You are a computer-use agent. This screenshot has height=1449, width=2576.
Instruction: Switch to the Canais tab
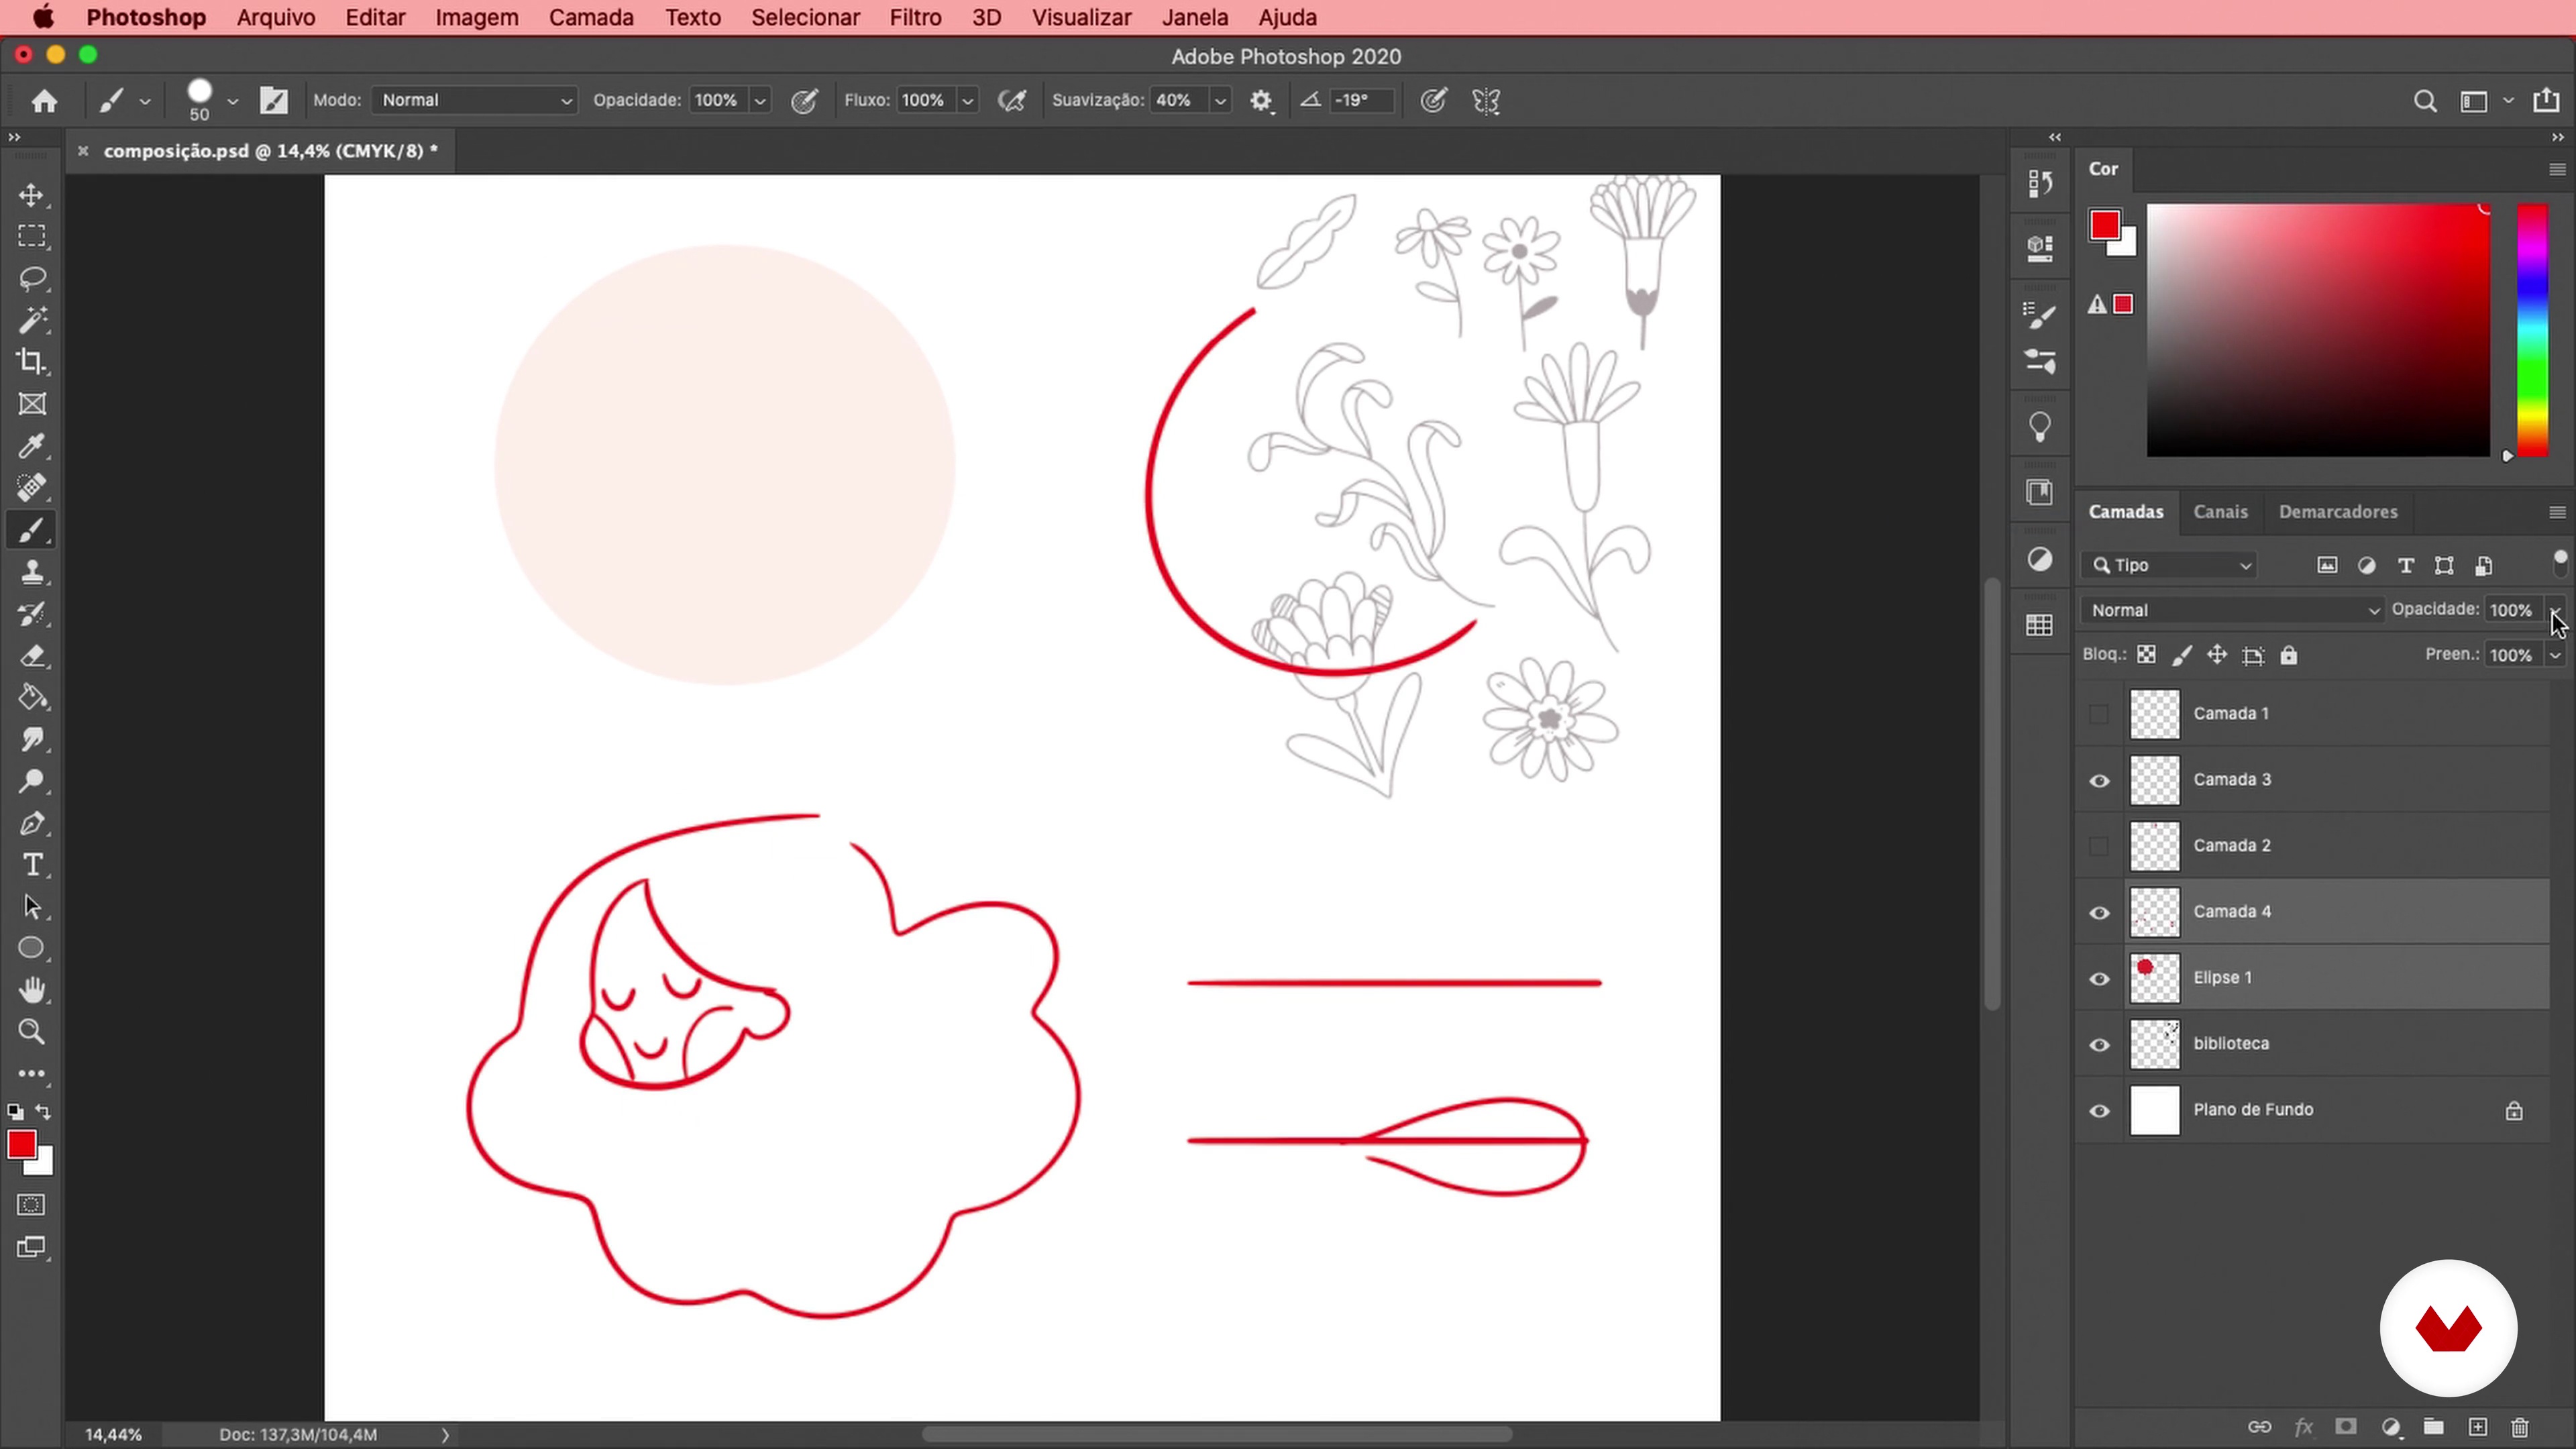click(x=2220, y=511)
